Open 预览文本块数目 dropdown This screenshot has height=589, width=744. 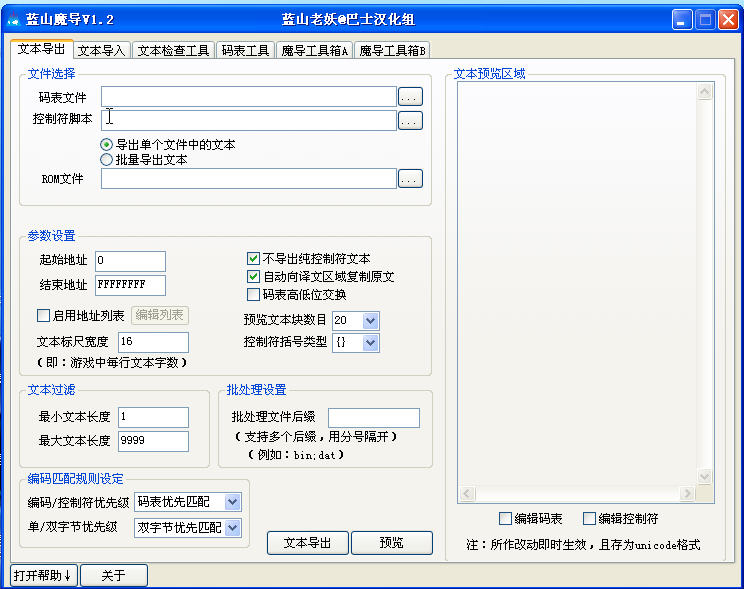tap(370, 321)
